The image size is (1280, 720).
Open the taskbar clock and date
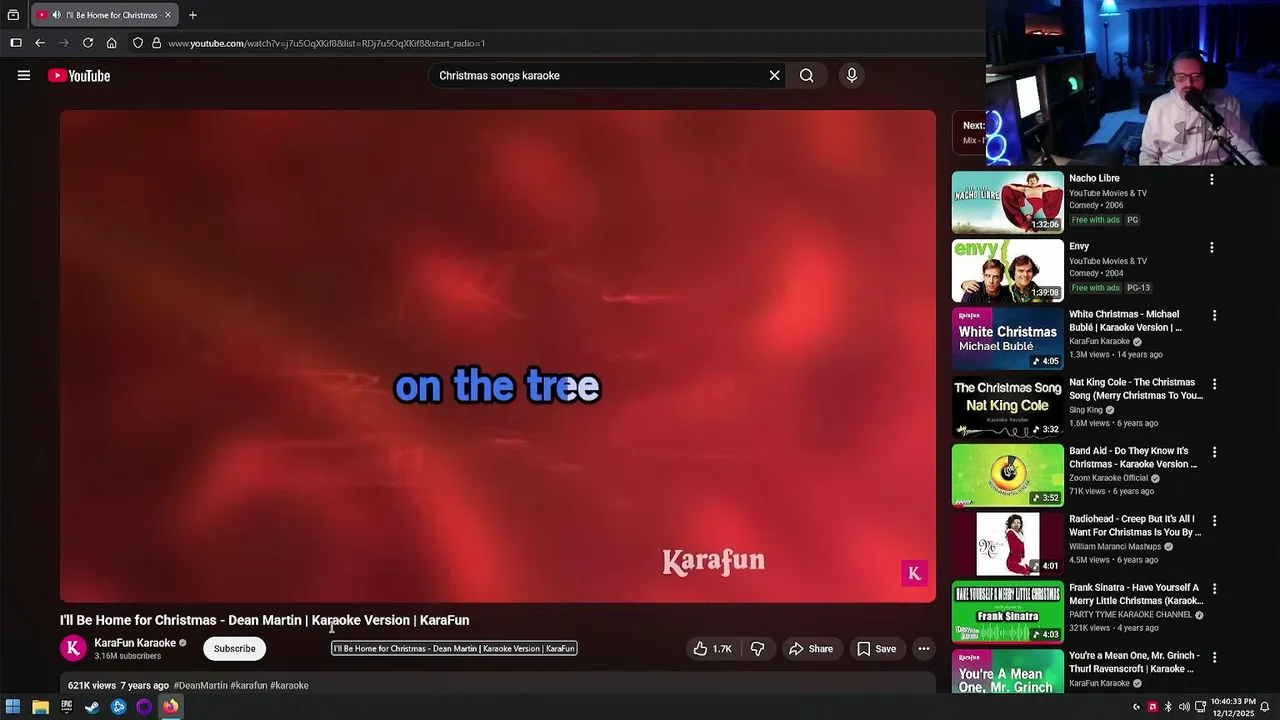[x=1233, y=707]
